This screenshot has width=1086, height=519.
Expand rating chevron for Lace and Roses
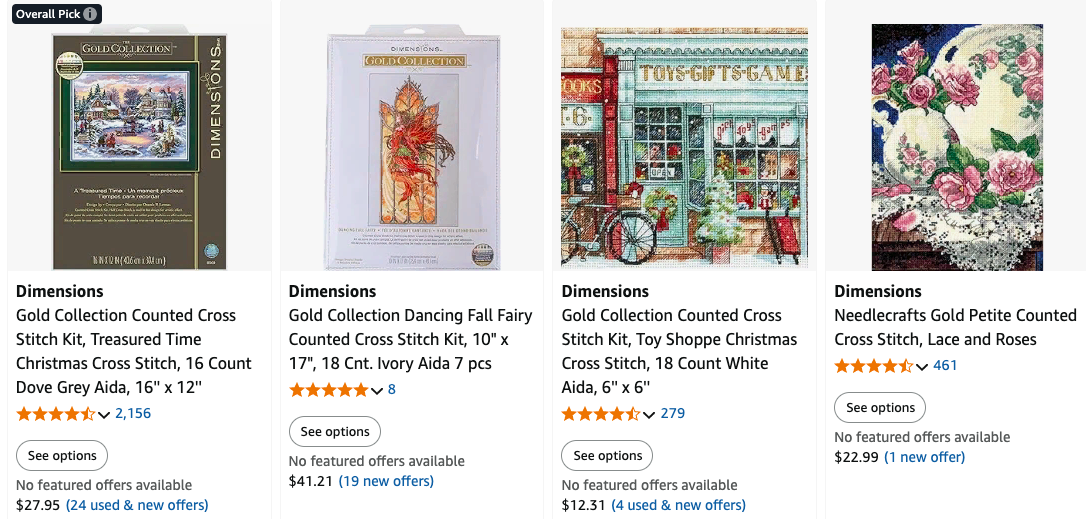click(x=922, y=366)
